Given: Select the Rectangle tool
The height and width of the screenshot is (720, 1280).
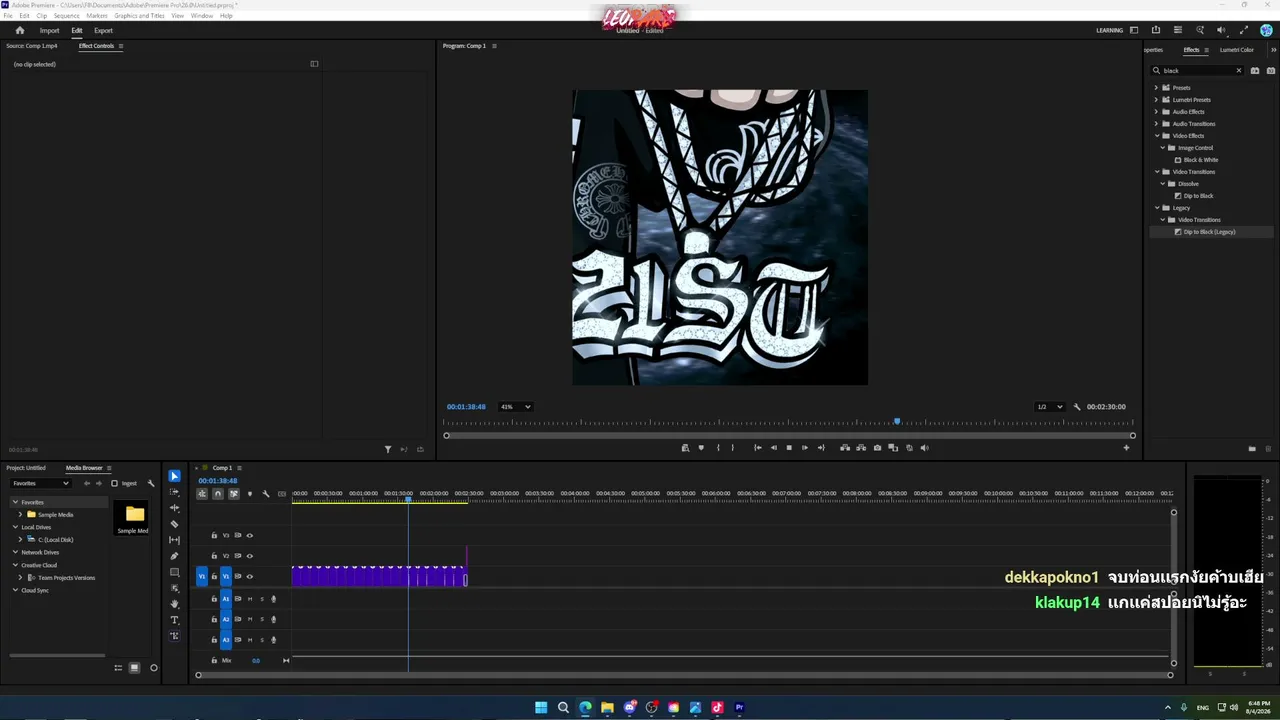Looking at the screenshot, I should click(x=174, y=572).
